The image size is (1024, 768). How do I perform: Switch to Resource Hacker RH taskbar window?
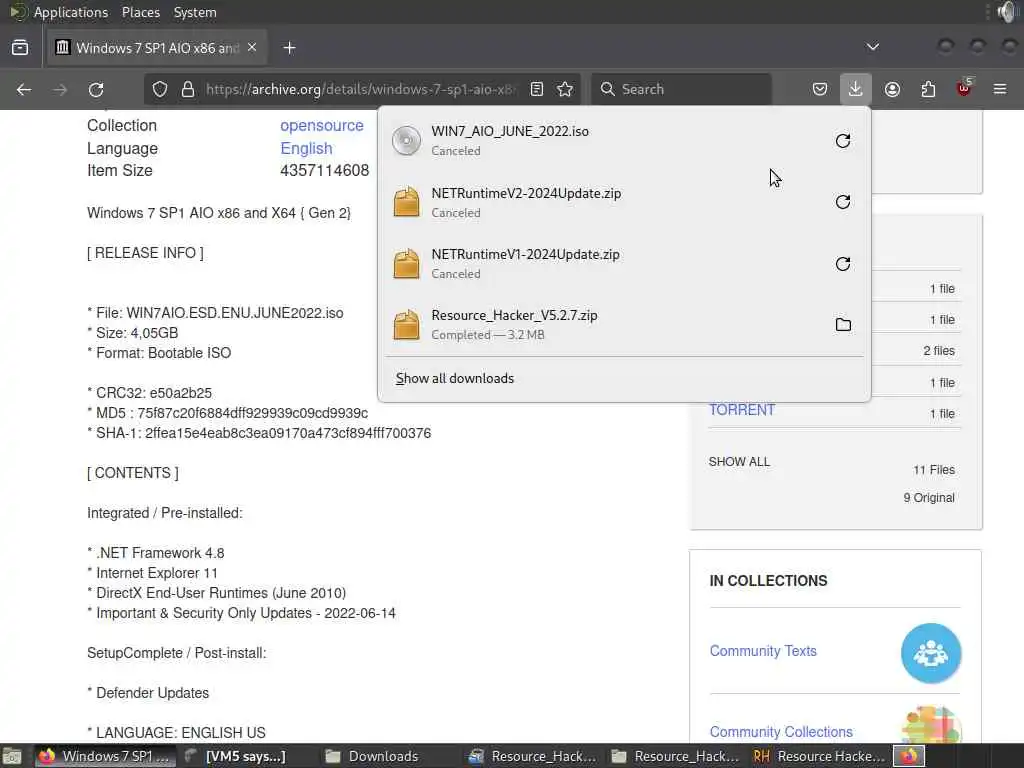pos(819,756)
